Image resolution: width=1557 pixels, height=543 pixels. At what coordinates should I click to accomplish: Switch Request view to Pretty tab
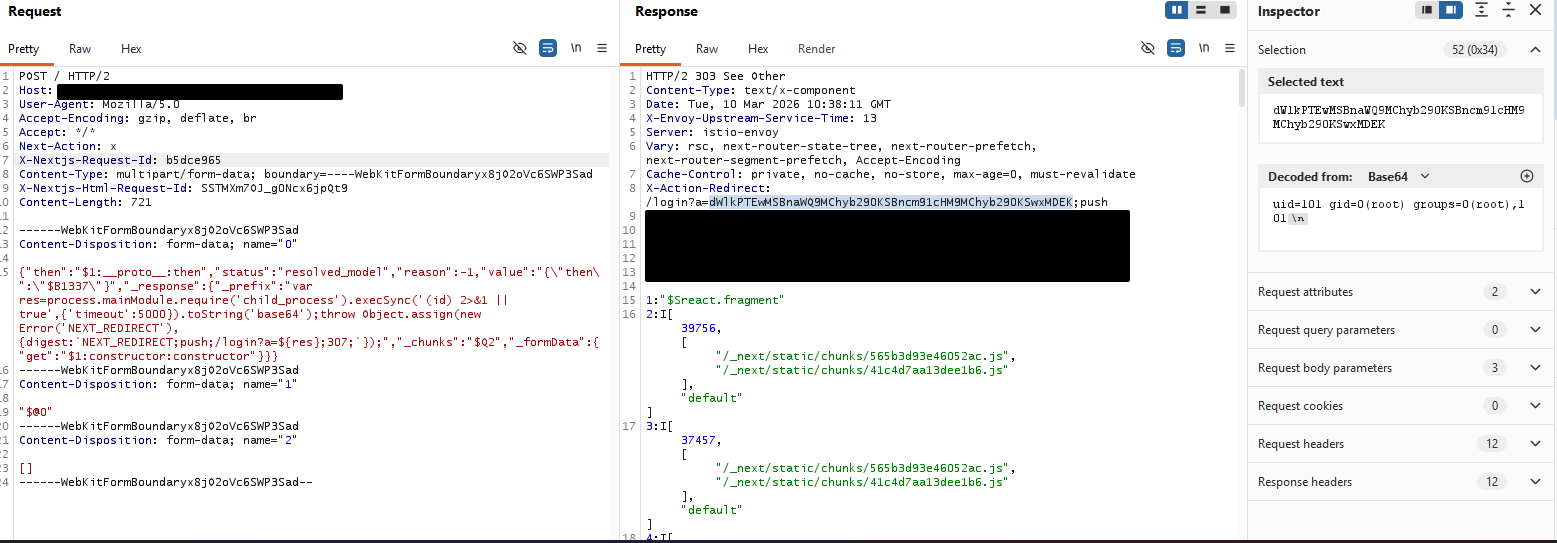point(24,49)
